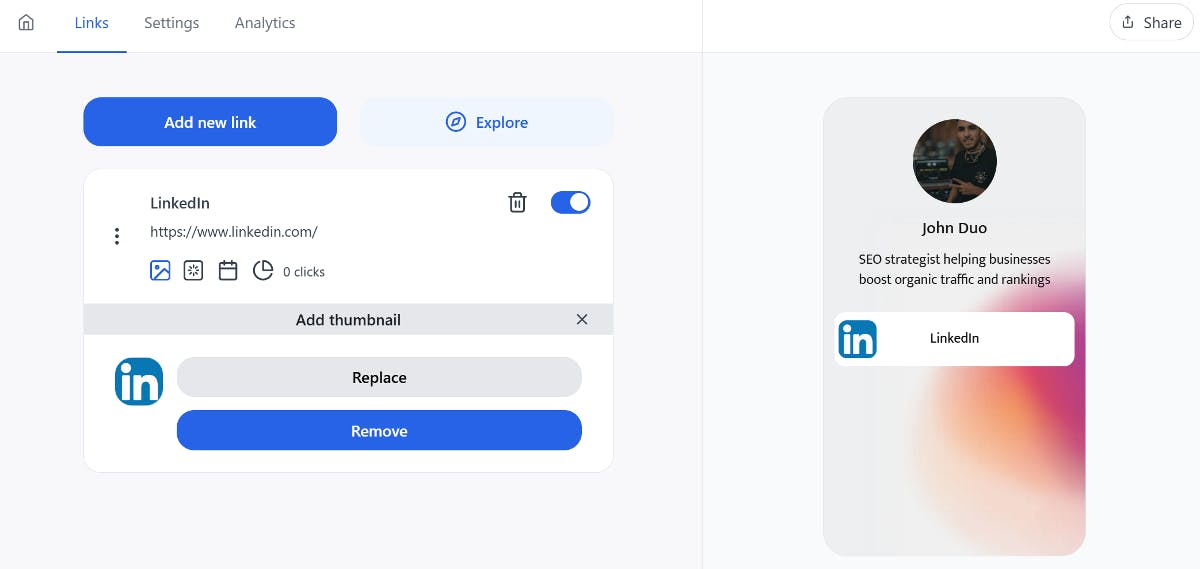
Task: Click the SEO strategist bio text
Action: tap(955, 269)
